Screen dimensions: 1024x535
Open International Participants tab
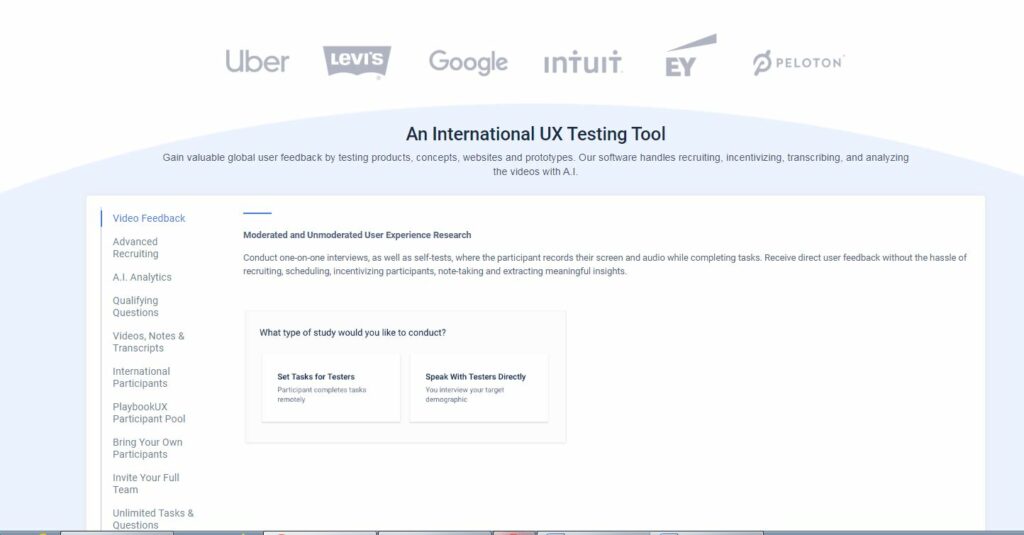click(x=141, y=377)
